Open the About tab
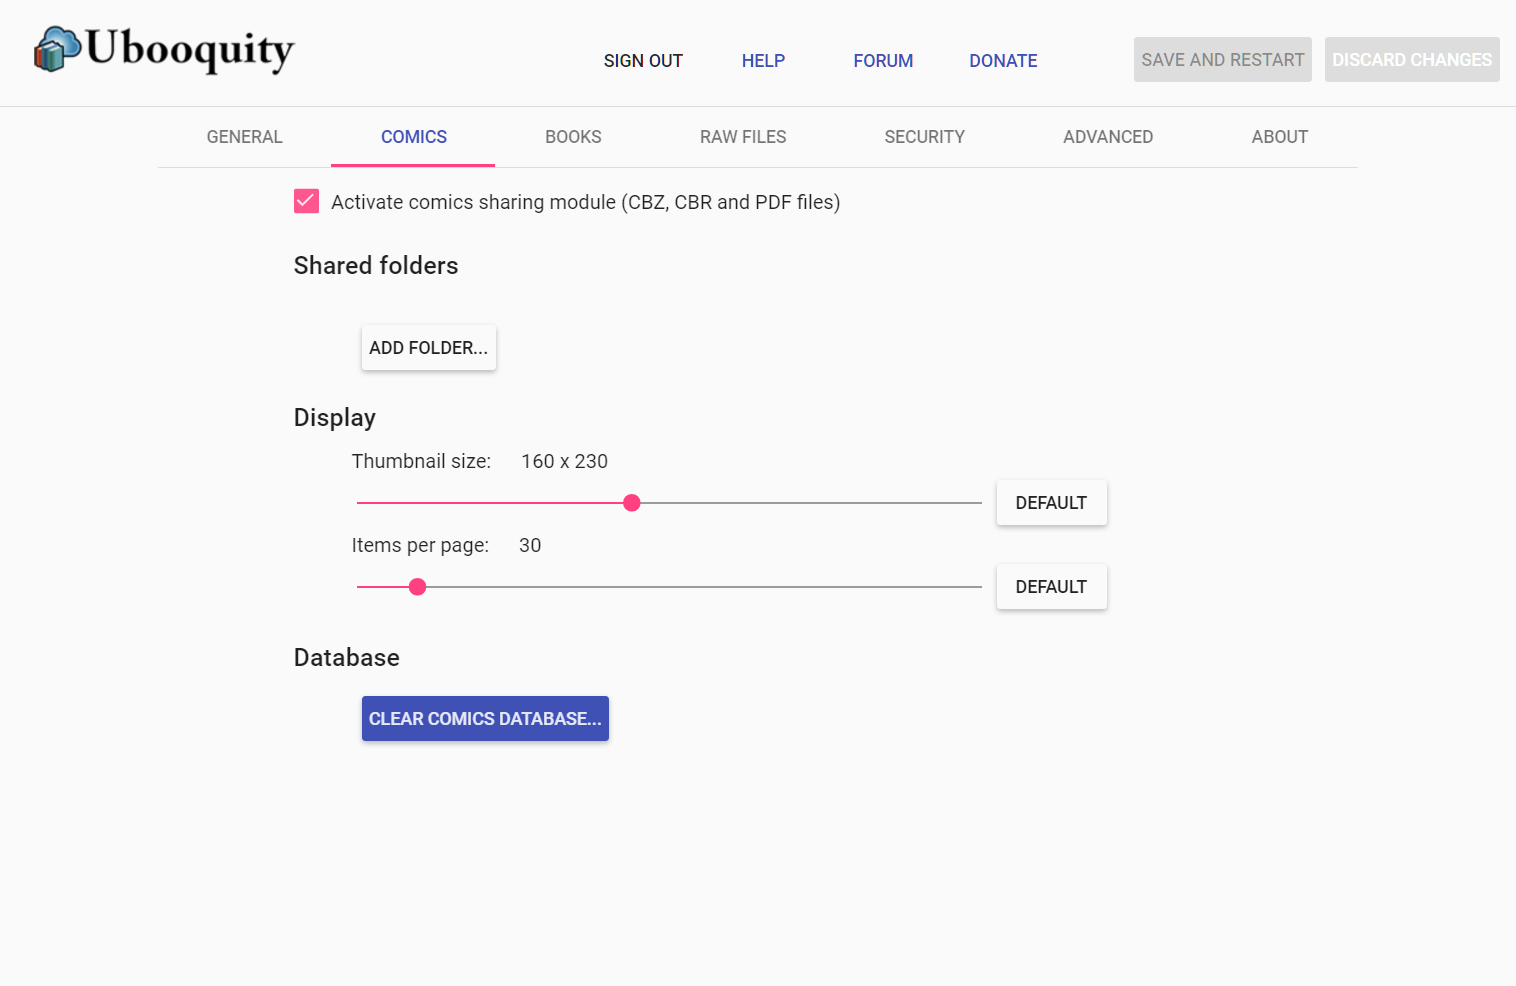The height and width of the screenshot is (986, 1516). pos(1279,137)
